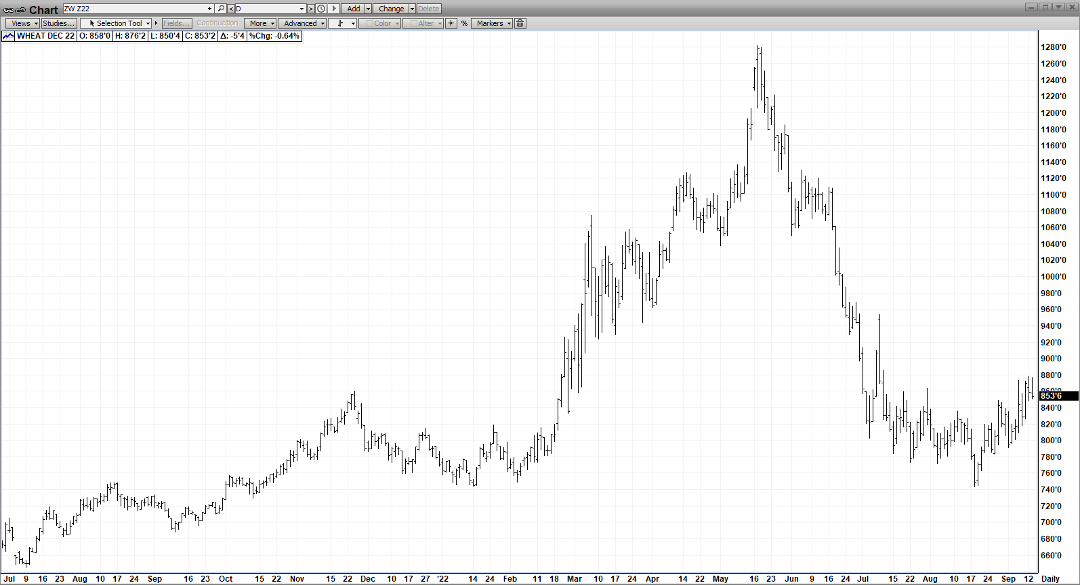Image resolution: width=1080 pixels, height=586 pixels.
Task: Toggle the percent (%) scale button
Action: (464, 23)
